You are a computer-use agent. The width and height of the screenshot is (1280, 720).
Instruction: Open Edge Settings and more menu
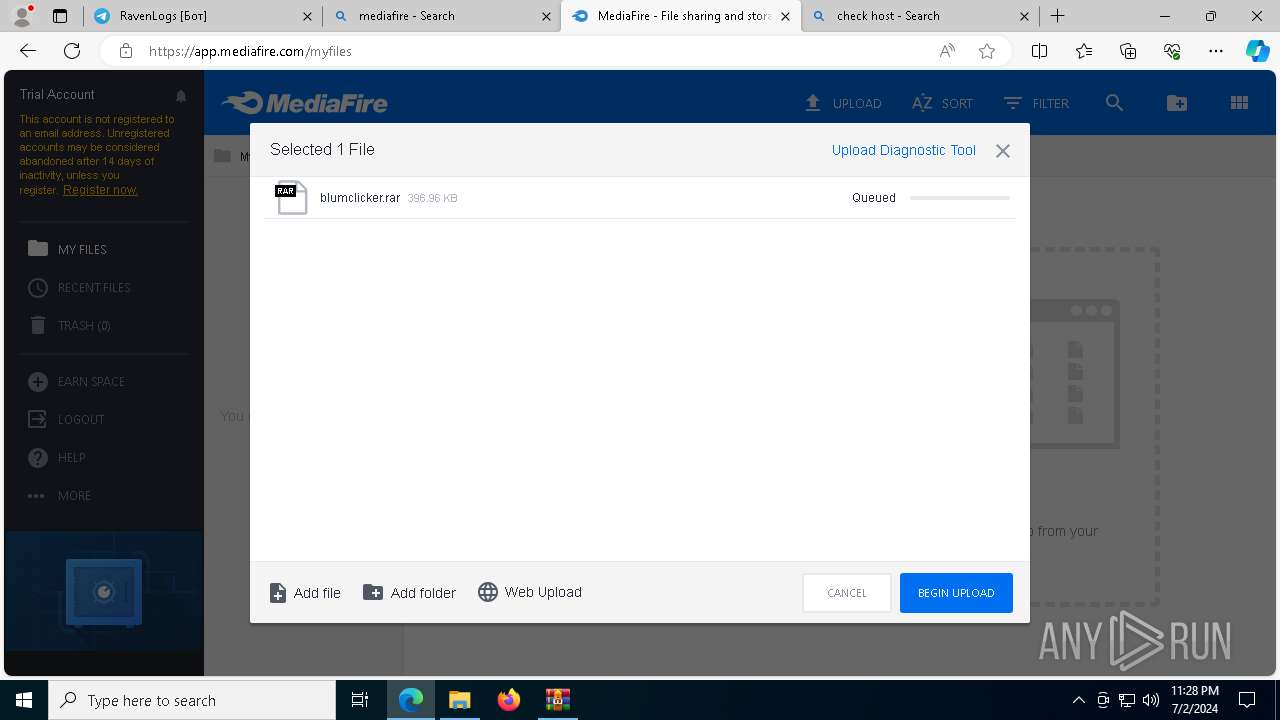click(1216, 51)
